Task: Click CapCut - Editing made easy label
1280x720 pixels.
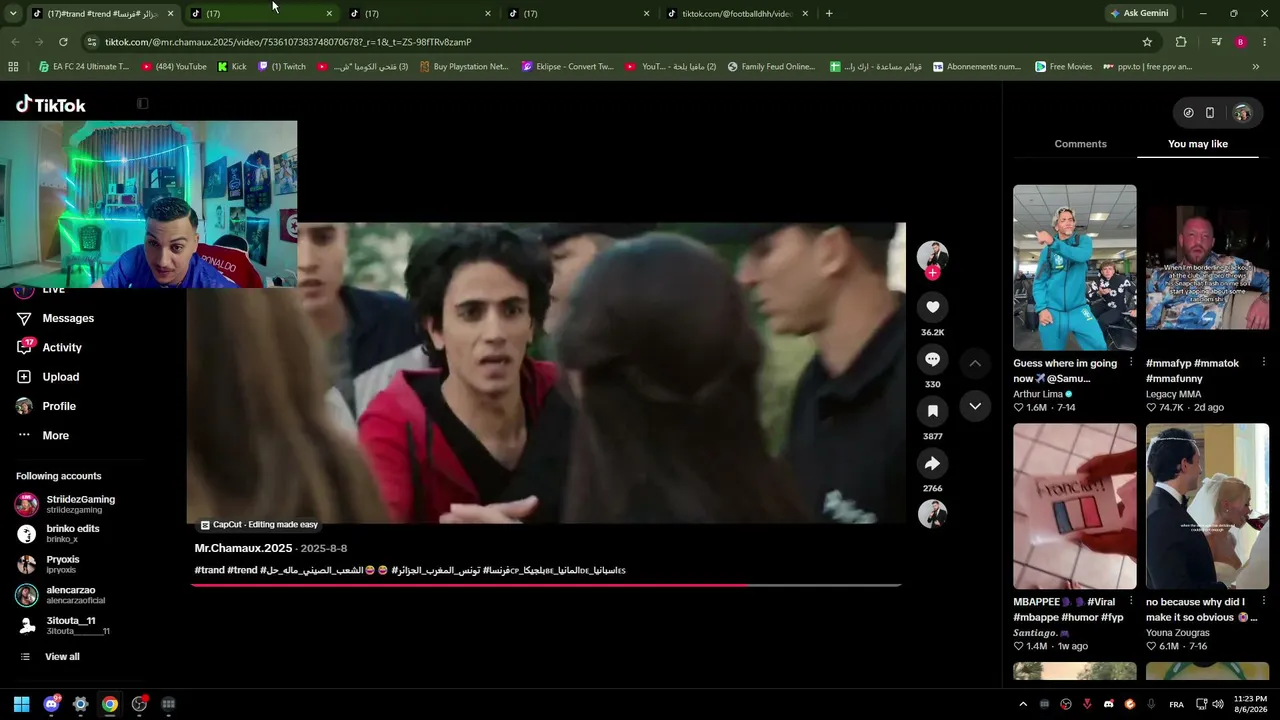Action: click(x=259, y=525)
